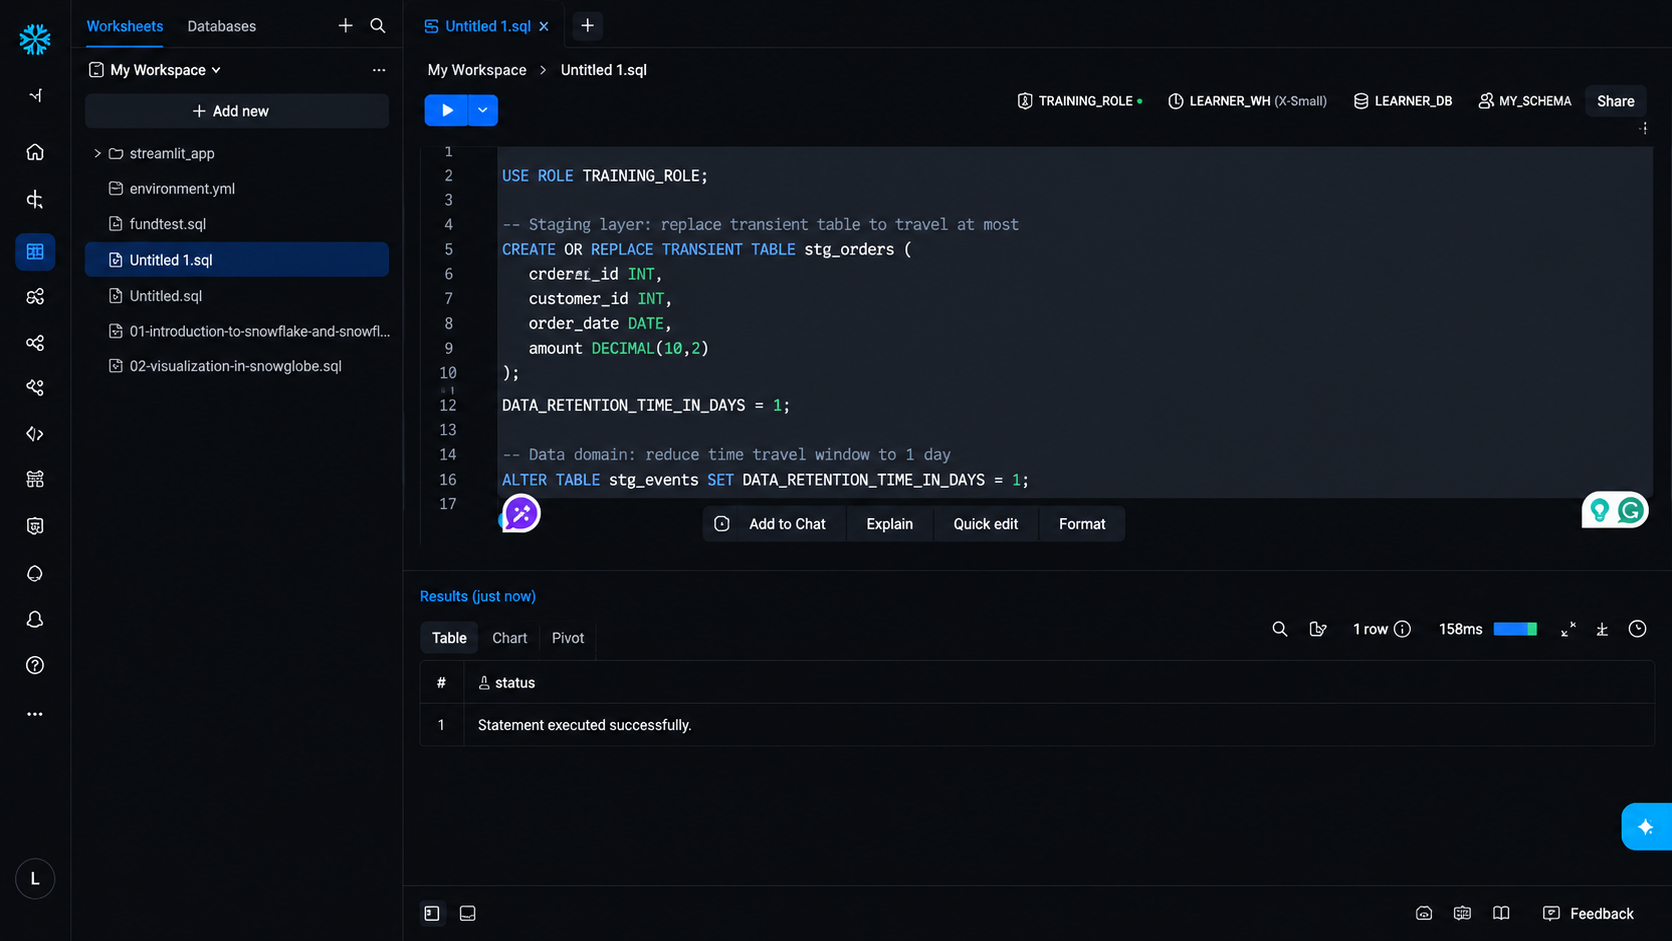Click the row count info icon
This screenshot has width=1672, height=941.
point(1402,629)
